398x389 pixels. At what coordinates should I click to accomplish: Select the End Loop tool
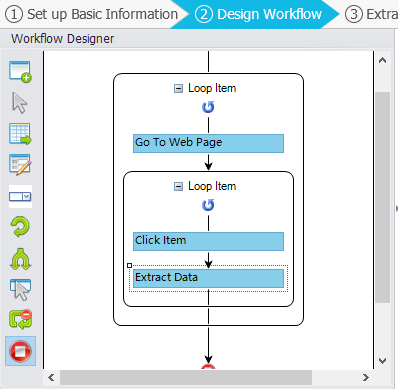(20, 320)
